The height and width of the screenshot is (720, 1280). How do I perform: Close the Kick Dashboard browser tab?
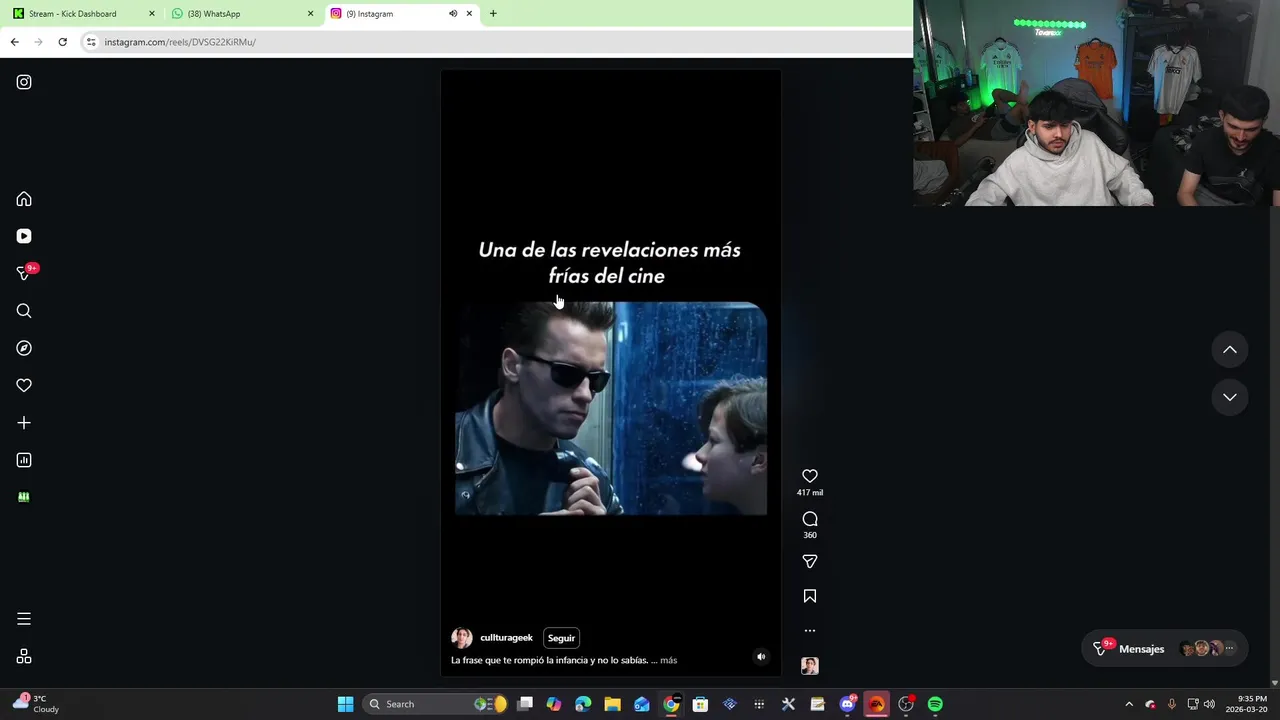(152, 14)
